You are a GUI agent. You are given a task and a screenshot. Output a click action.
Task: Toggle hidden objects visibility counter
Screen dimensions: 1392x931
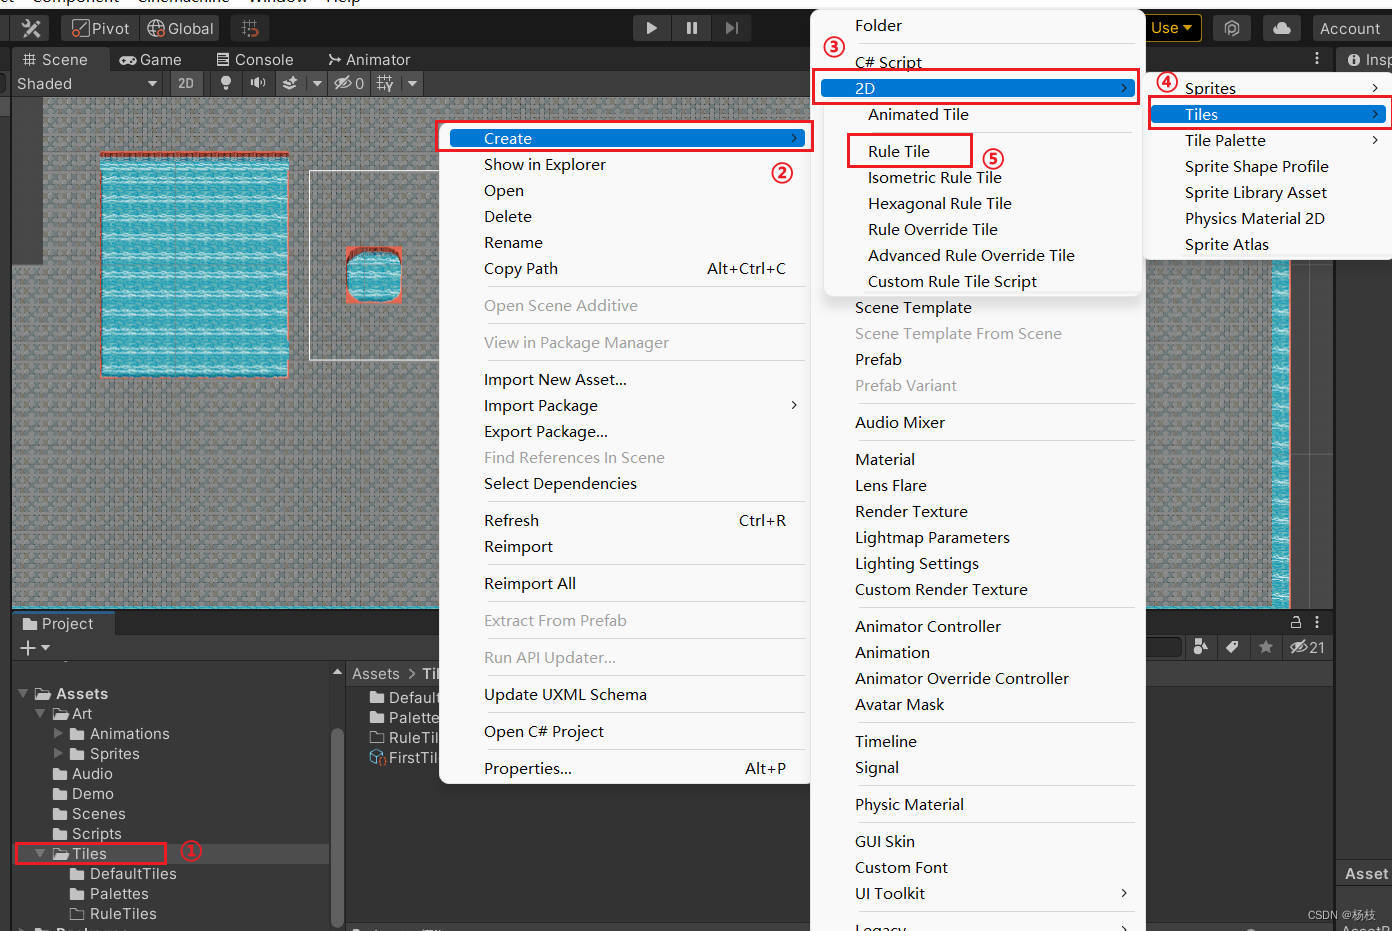point(349,84)
